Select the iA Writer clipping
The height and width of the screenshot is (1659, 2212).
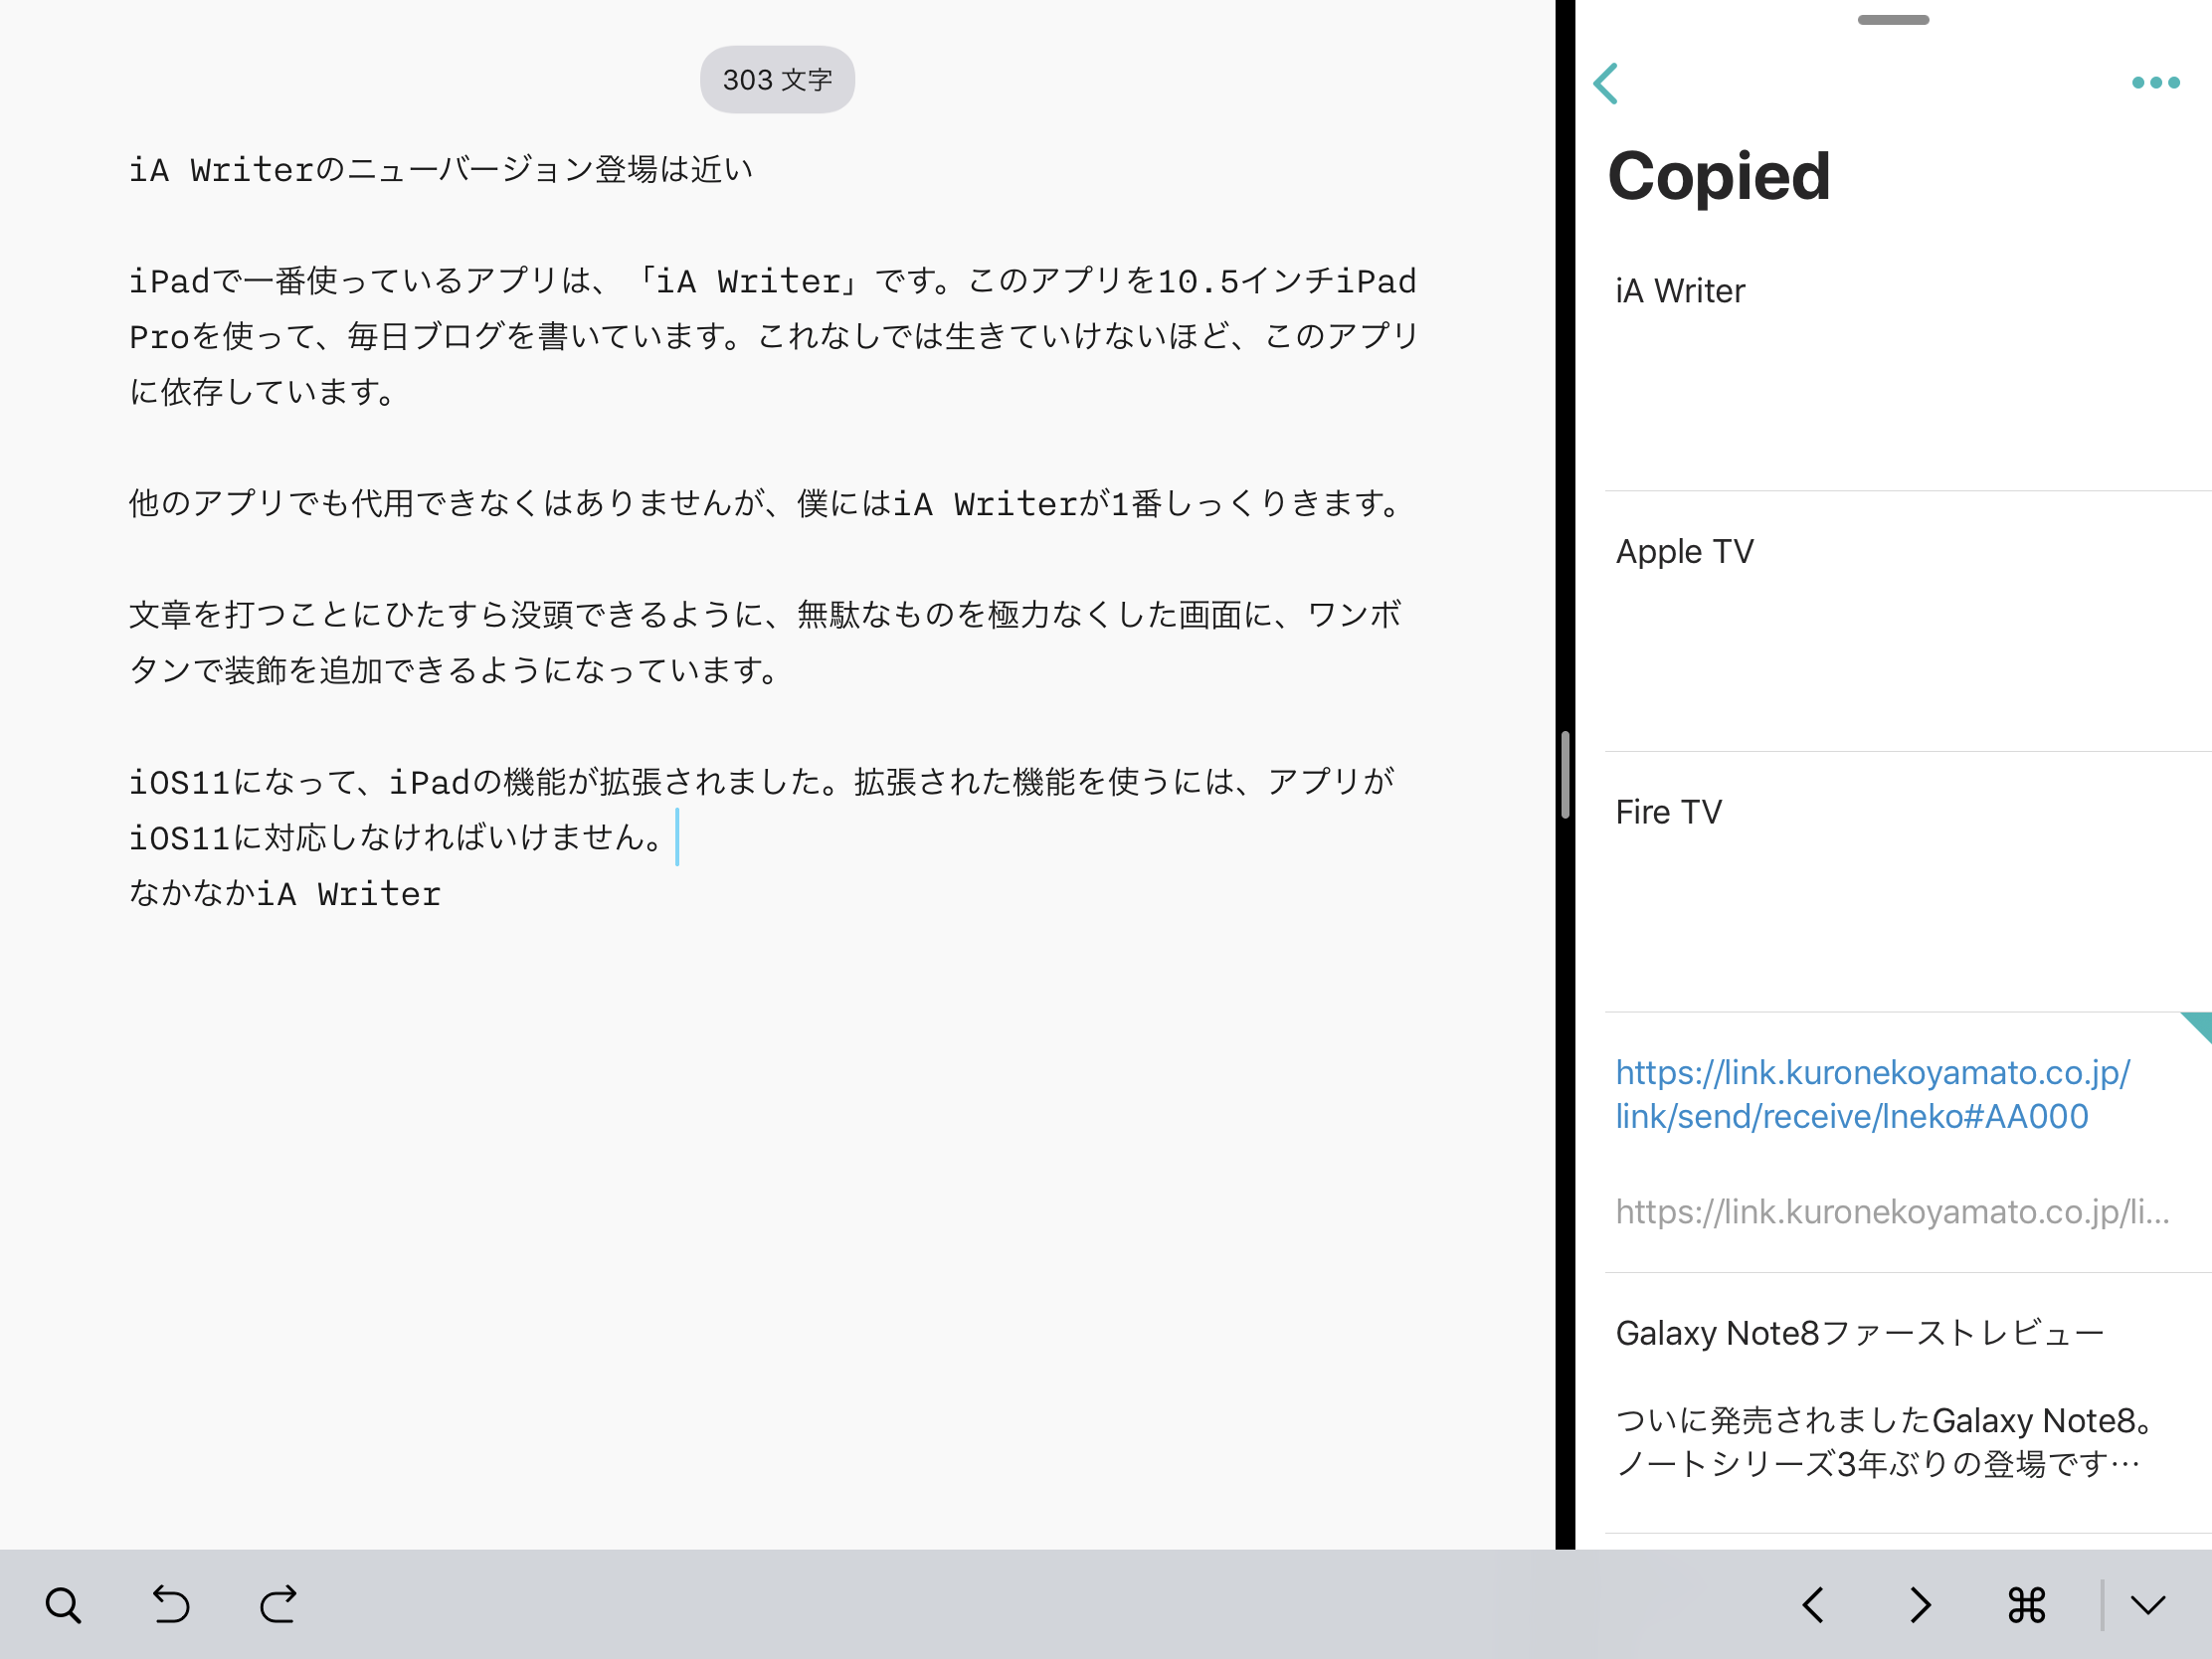pyautogui.click(x=1908, y=361)
